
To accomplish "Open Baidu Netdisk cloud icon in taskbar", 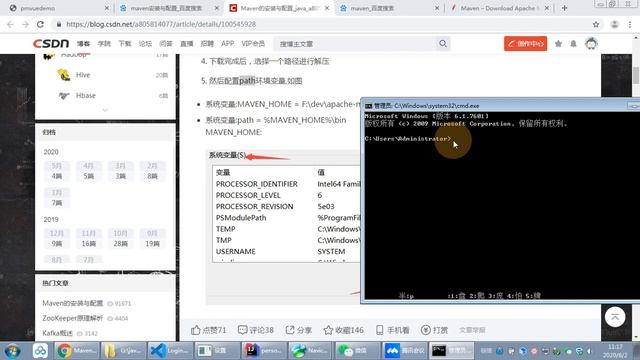I will [40, 351].
